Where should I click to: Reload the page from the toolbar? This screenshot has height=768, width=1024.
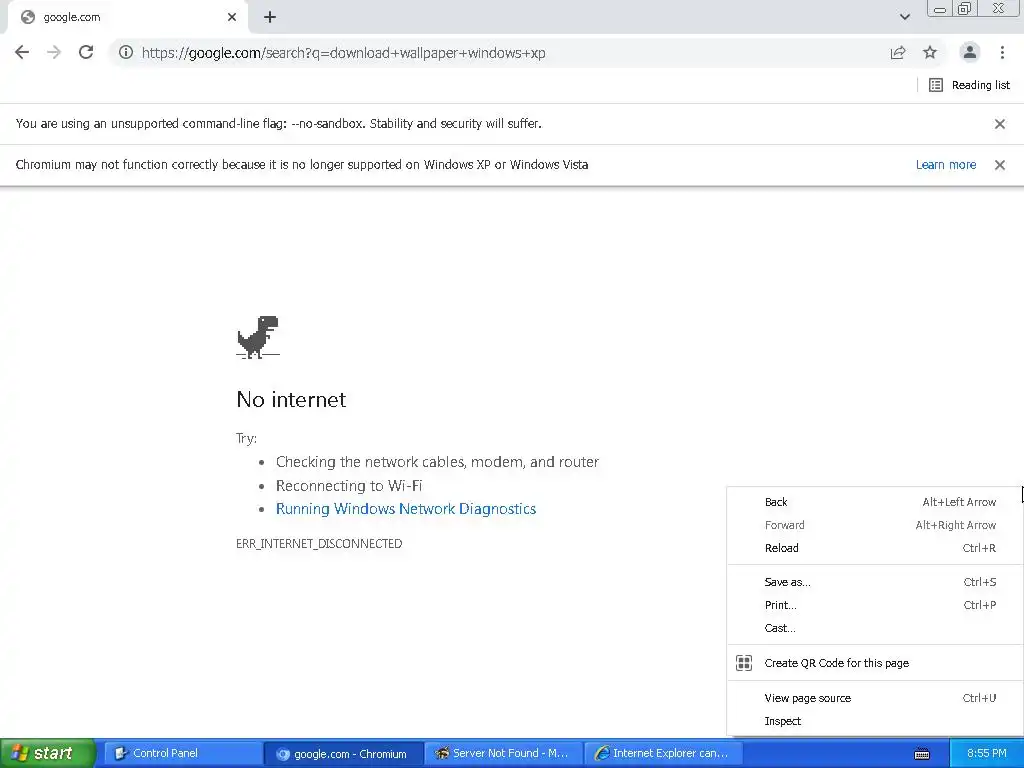(86, 52)
